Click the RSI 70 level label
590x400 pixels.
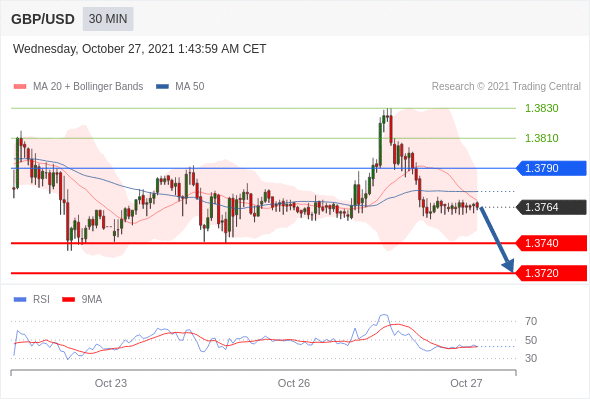(531, 321)
